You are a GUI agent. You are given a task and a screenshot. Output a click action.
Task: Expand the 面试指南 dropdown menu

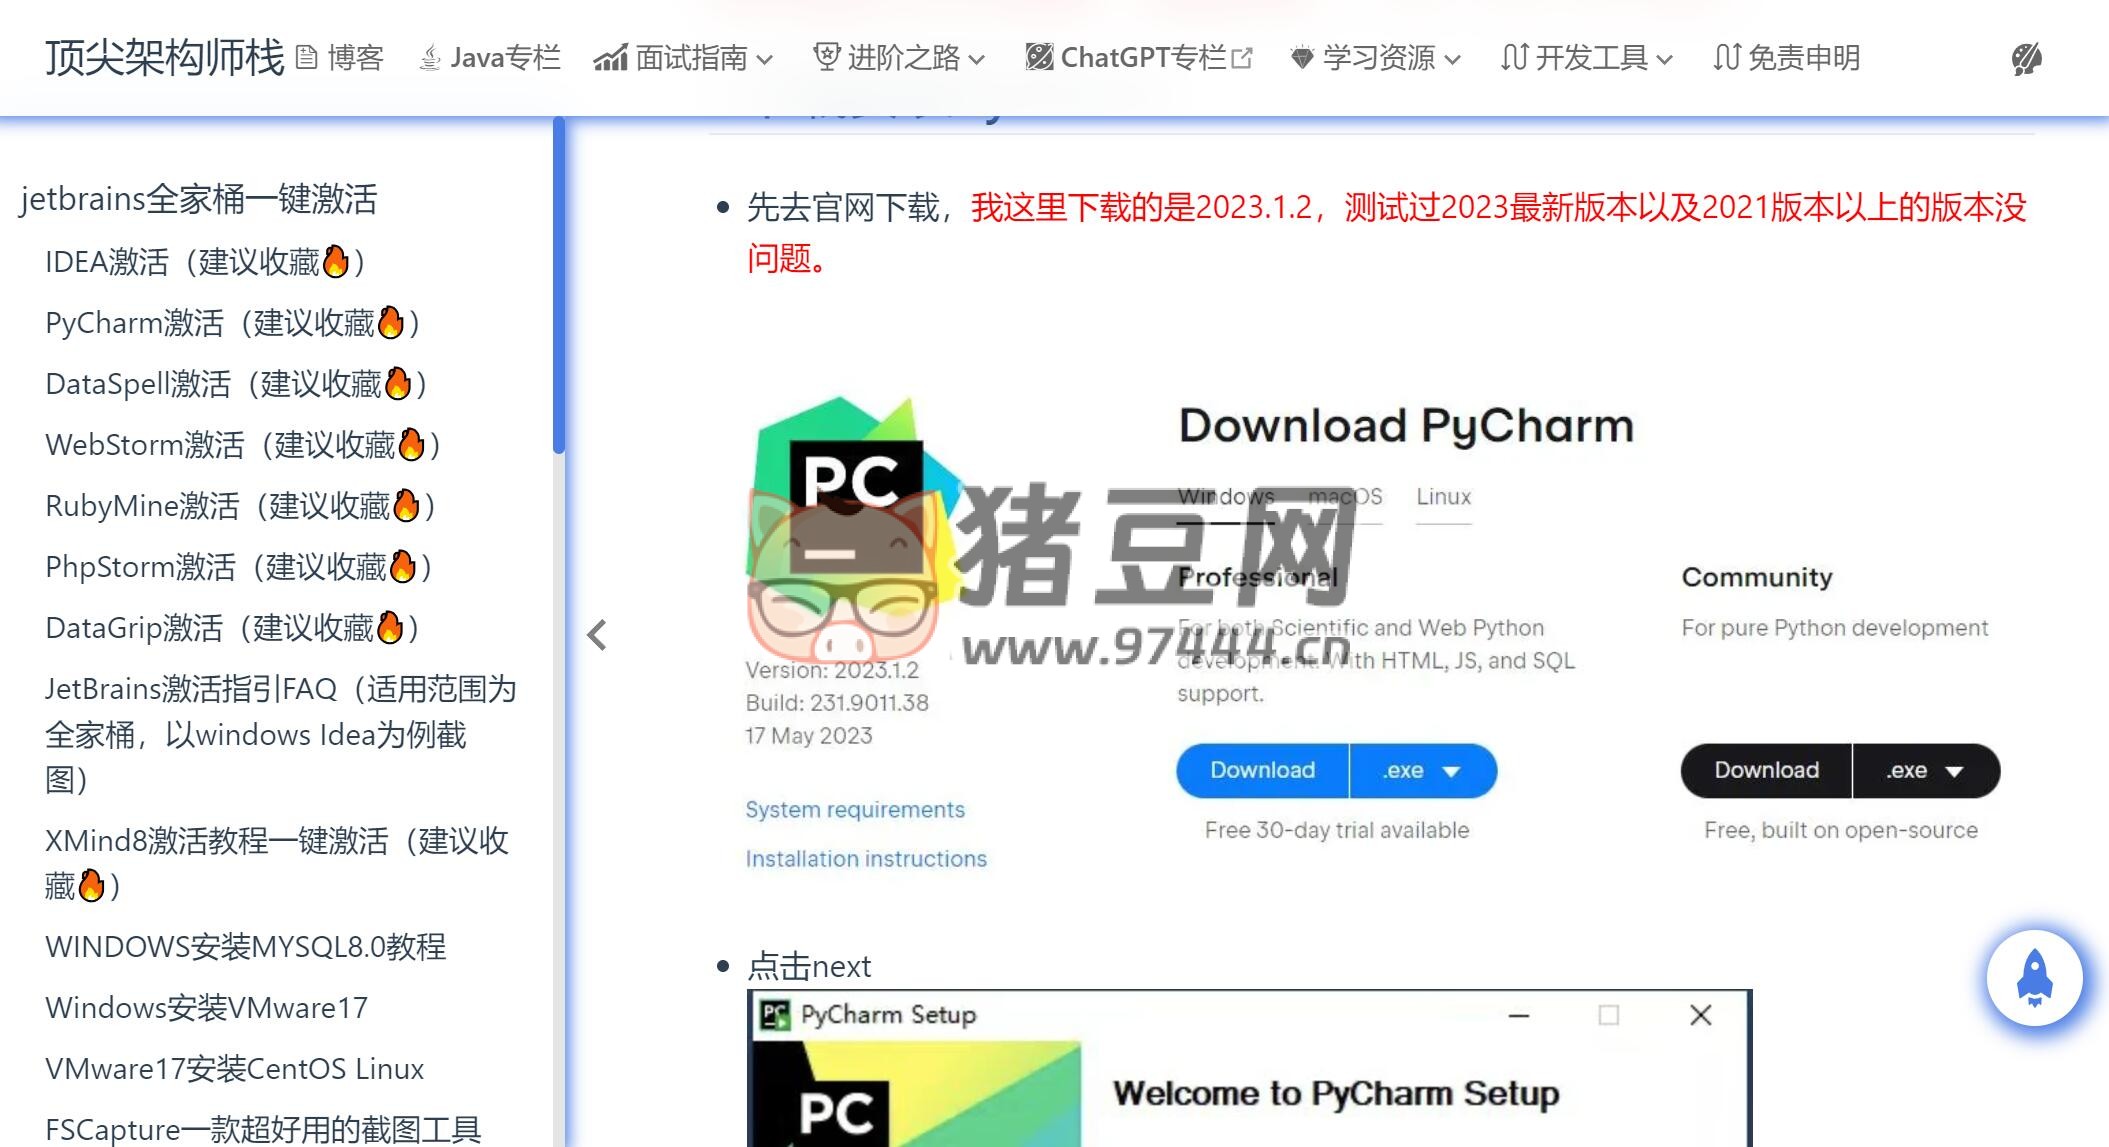coord(683,58)
